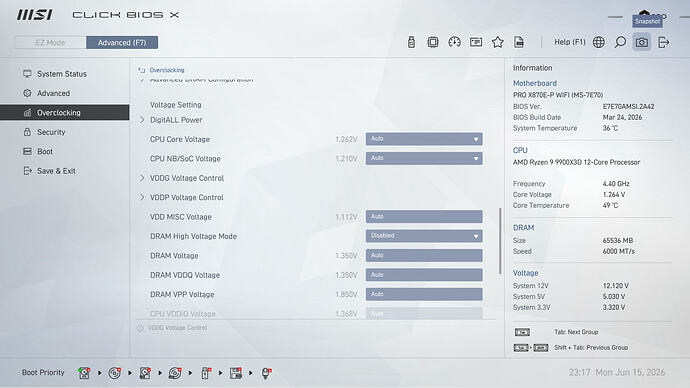Click the 1.210V NB/SoC reading
This screenshot has height=388, width=690.
346,159
